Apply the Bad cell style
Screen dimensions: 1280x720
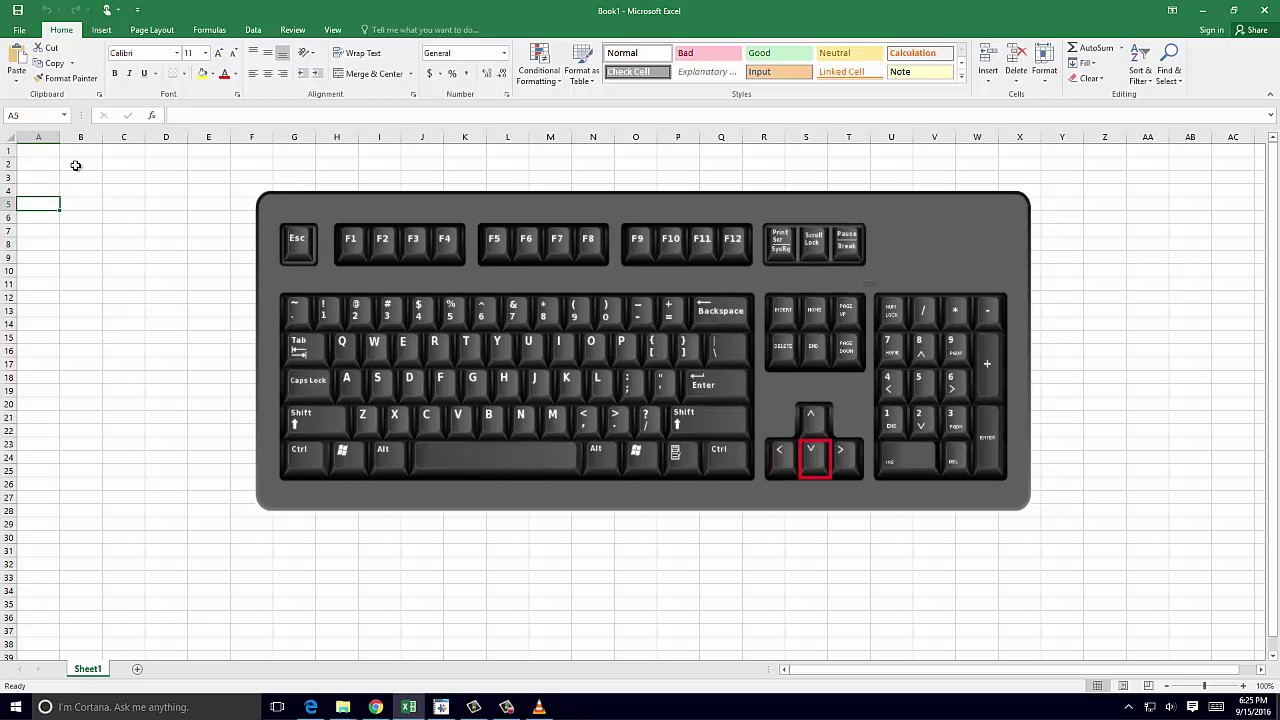point(707,53)
